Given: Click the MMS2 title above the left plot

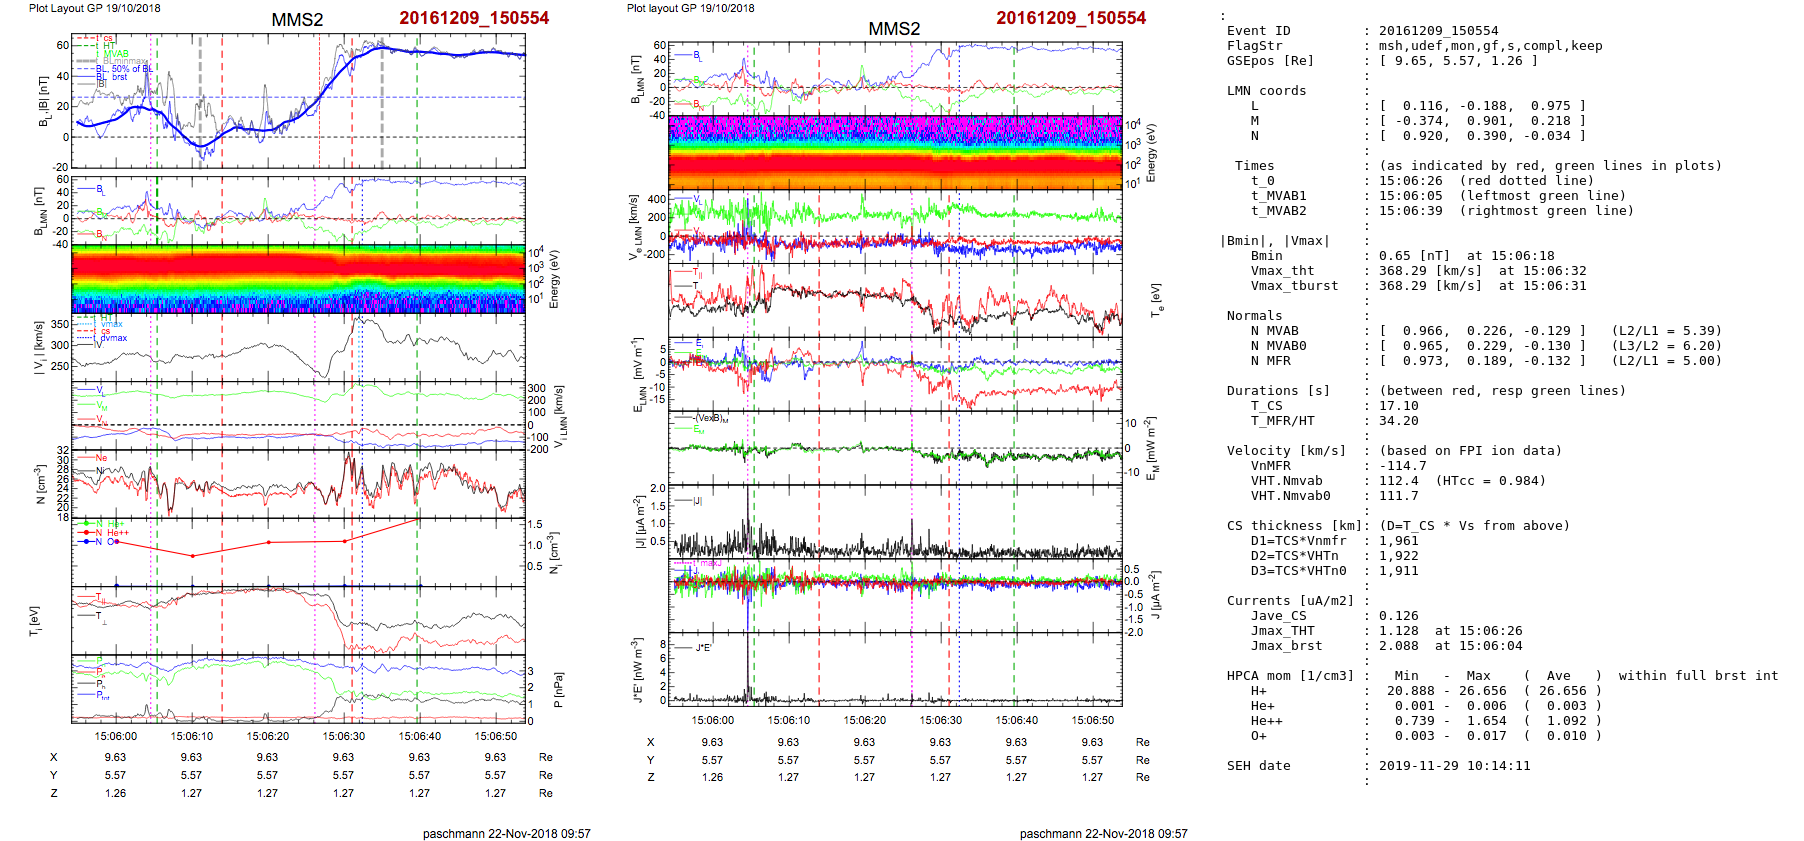Looking at the screenshot, I should [x=297, y=20].
